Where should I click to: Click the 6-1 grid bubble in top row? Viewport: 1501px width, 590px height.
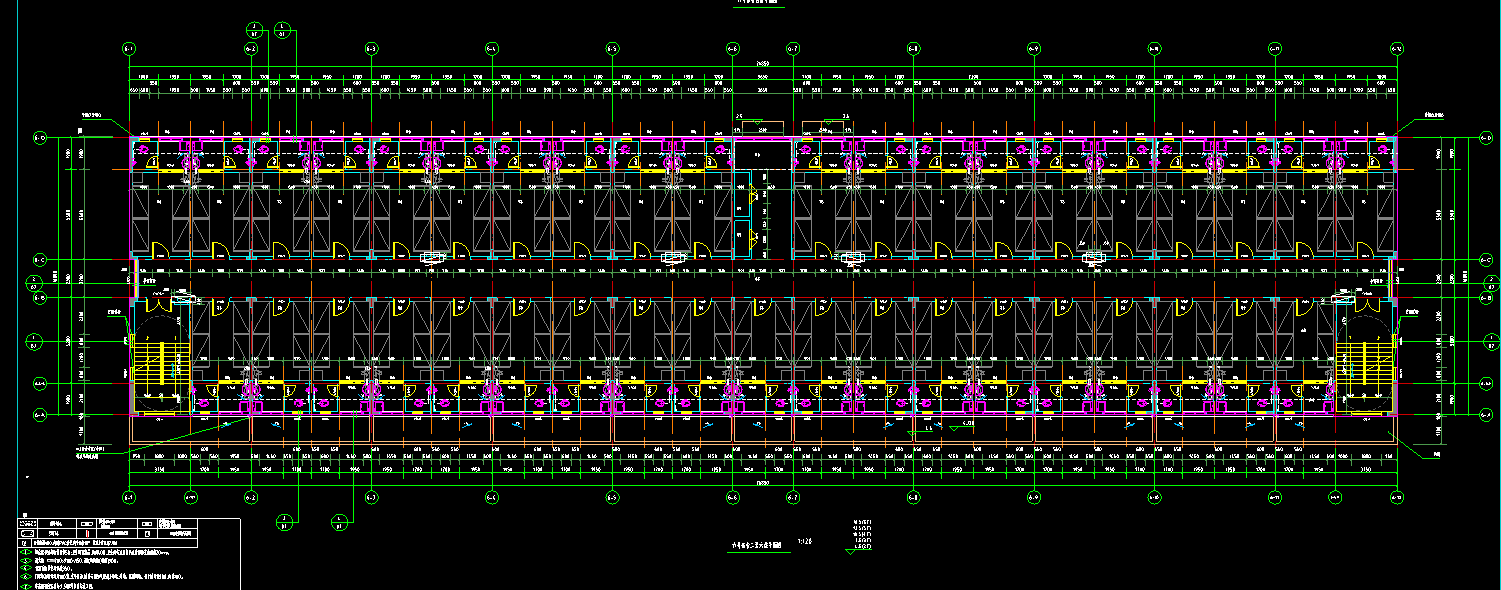pyautogui.click(x=129, y=48)
